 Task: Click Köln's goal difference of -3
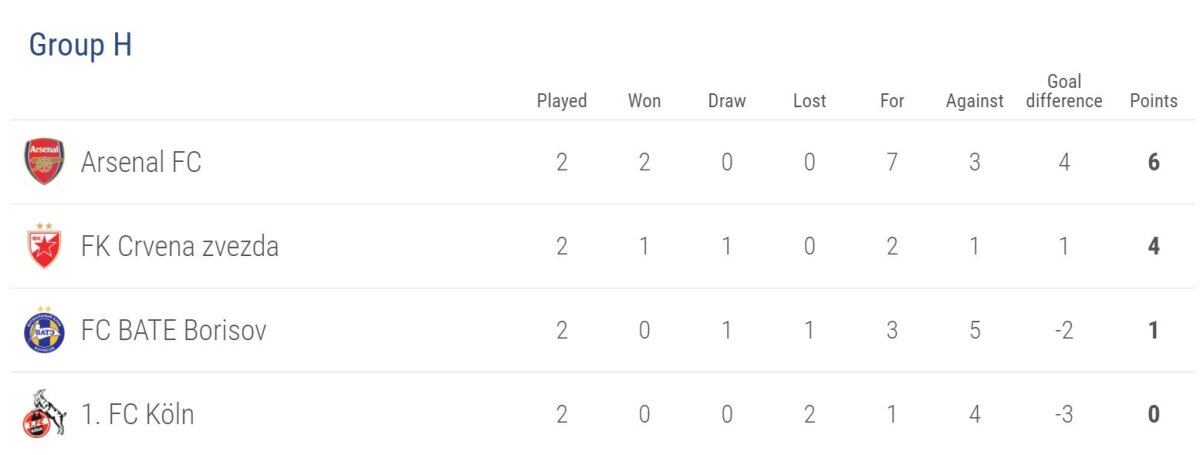pyautogui.click(x=1064, y=414)
